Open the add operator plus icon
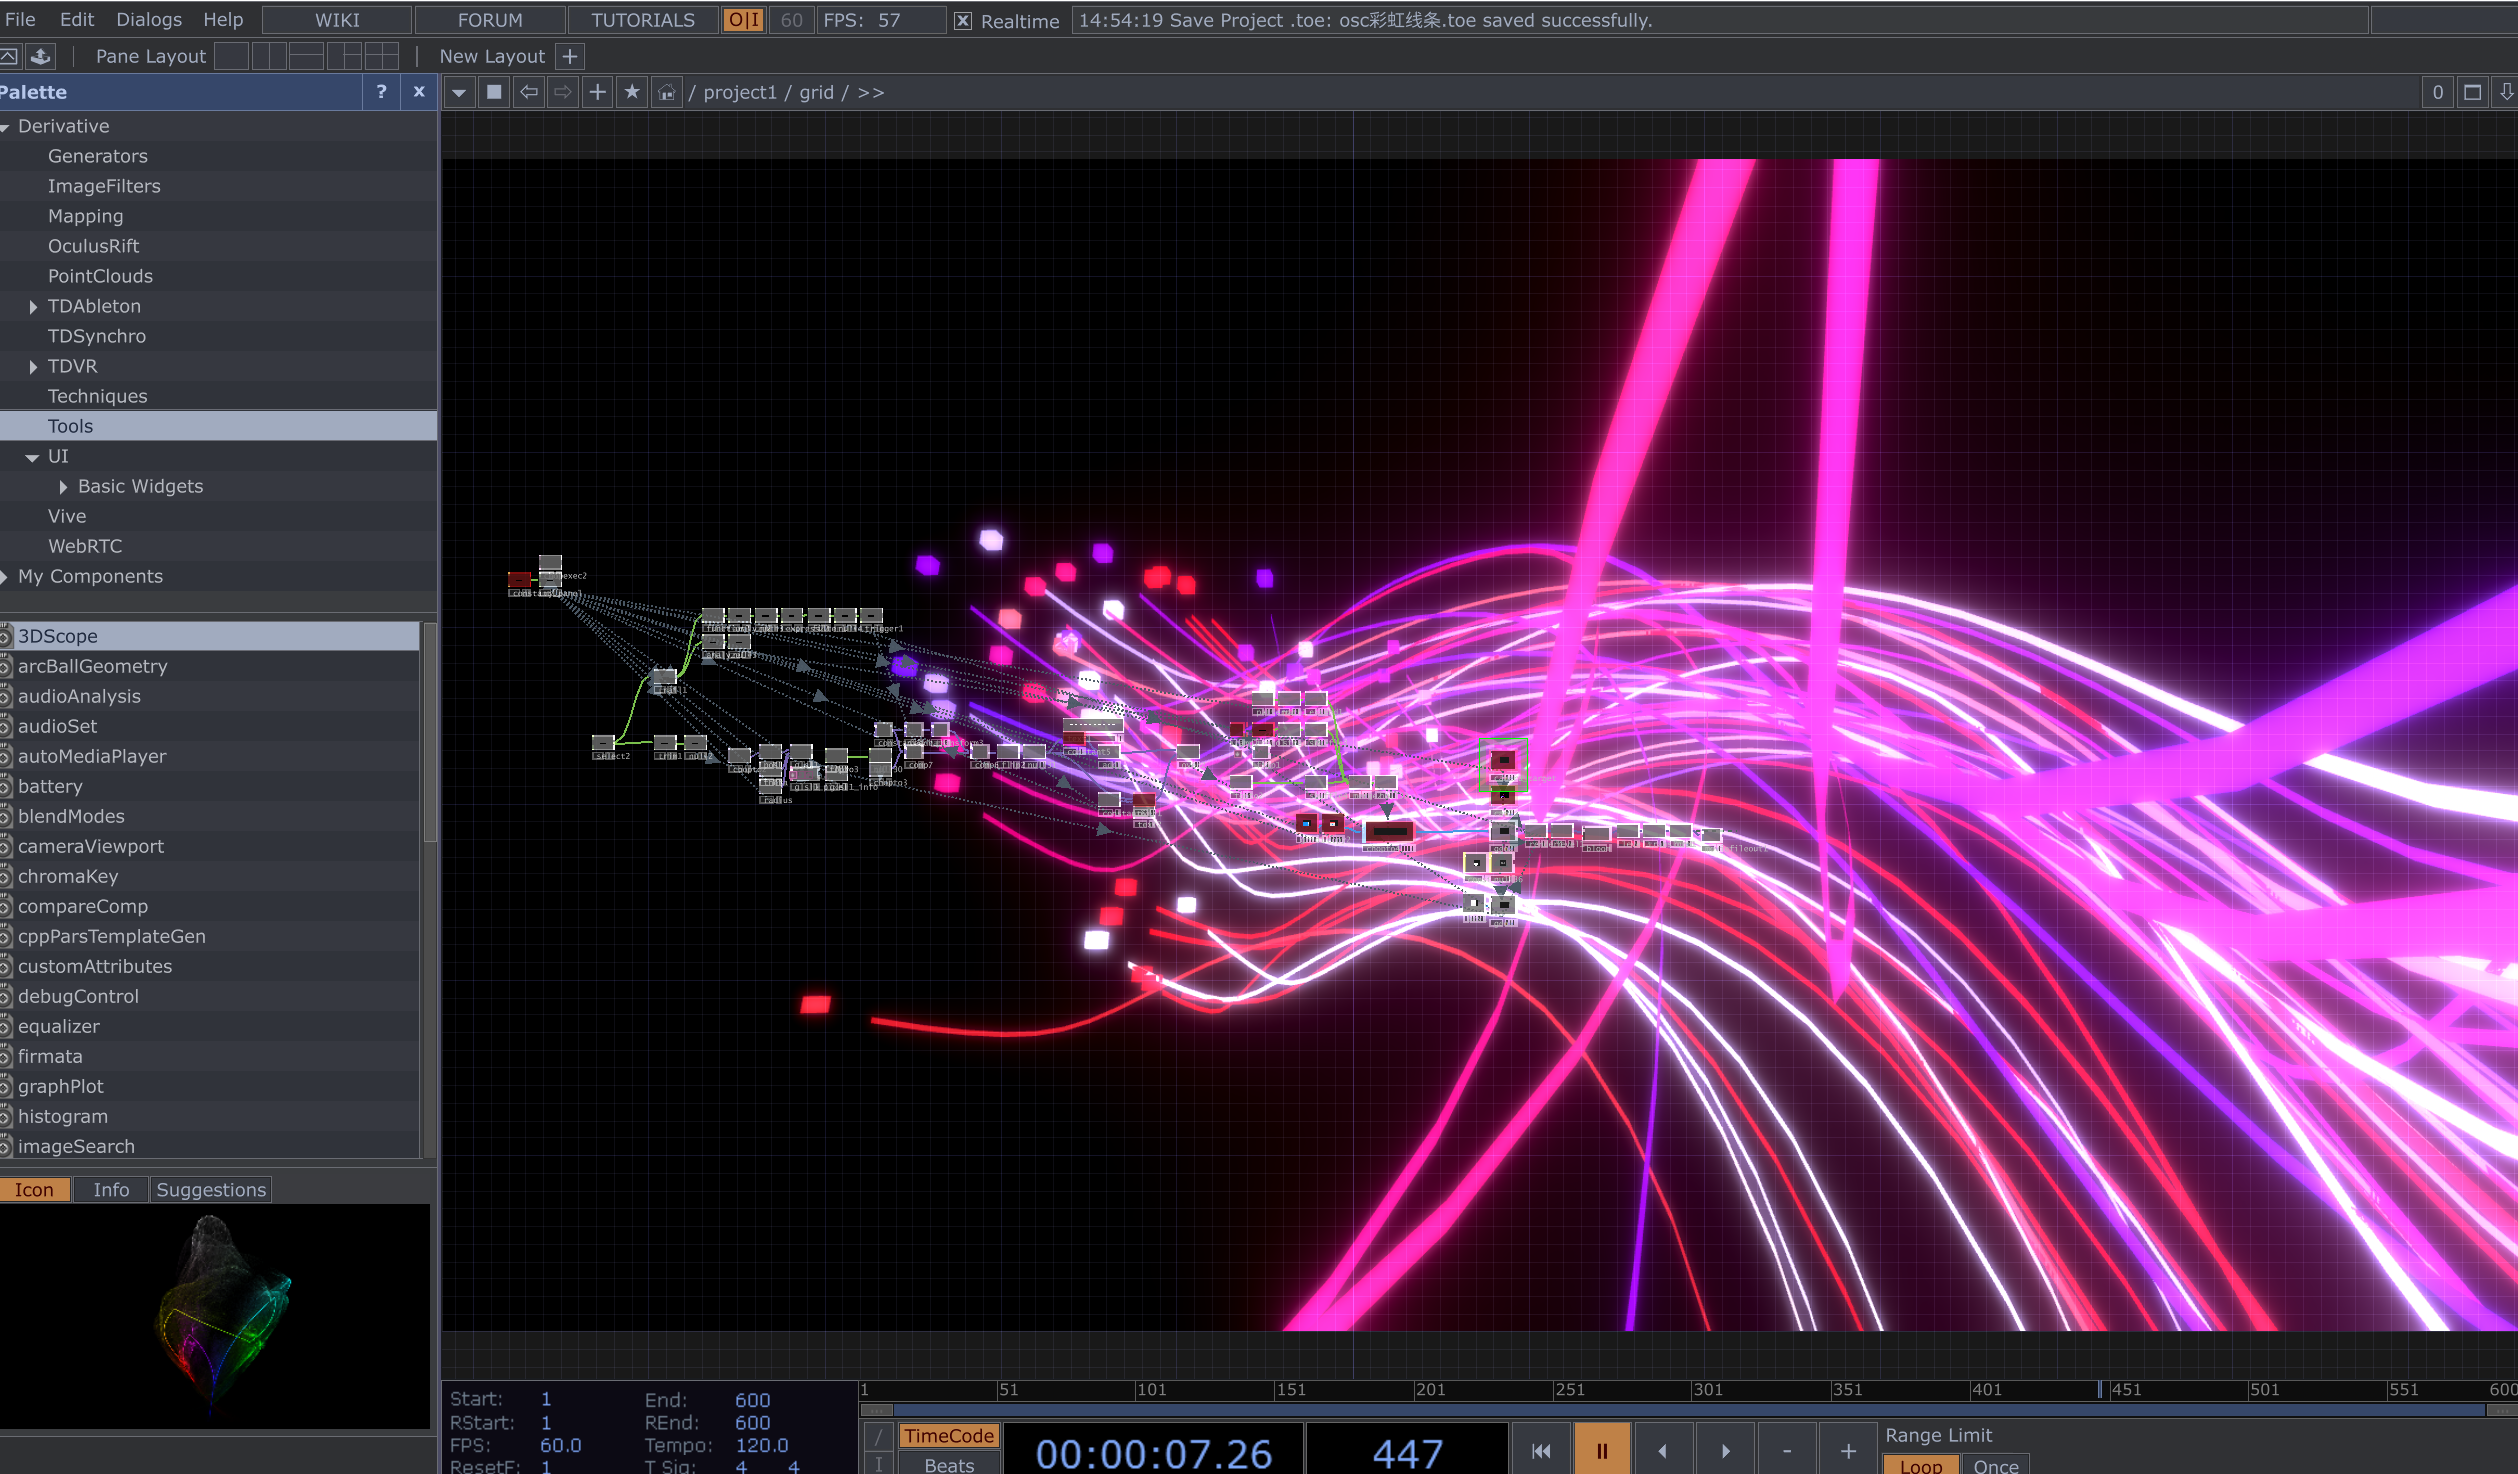 point(597,91)
